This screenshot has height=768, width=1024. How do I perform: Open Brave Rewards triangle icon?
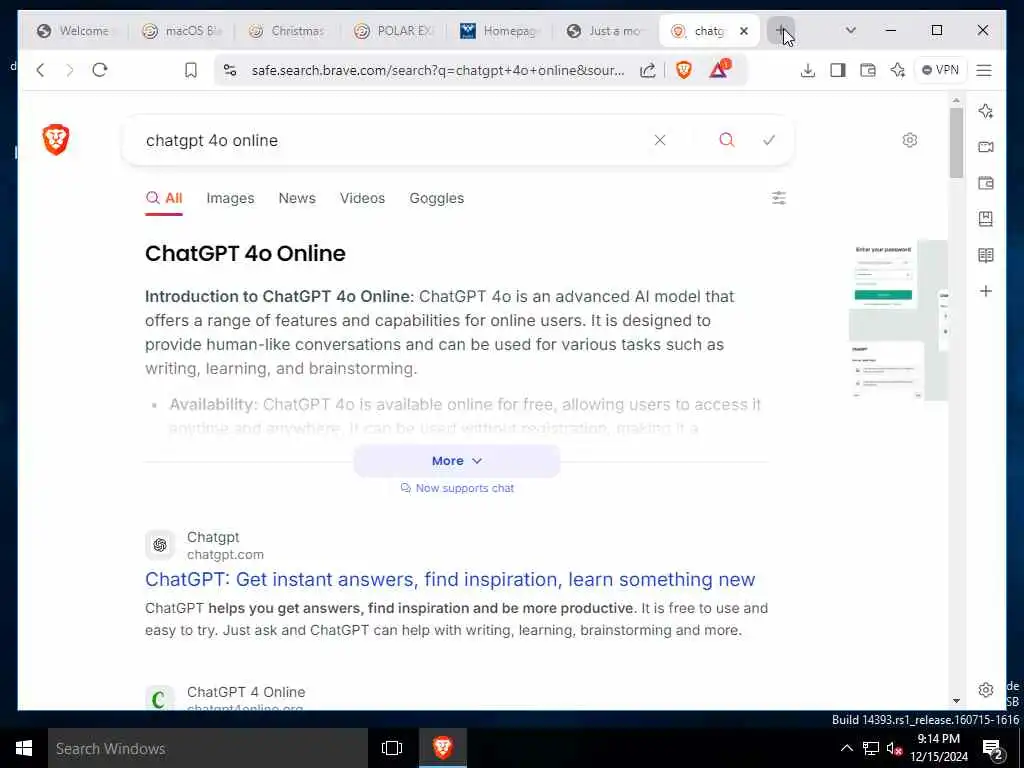click(719, 69)
